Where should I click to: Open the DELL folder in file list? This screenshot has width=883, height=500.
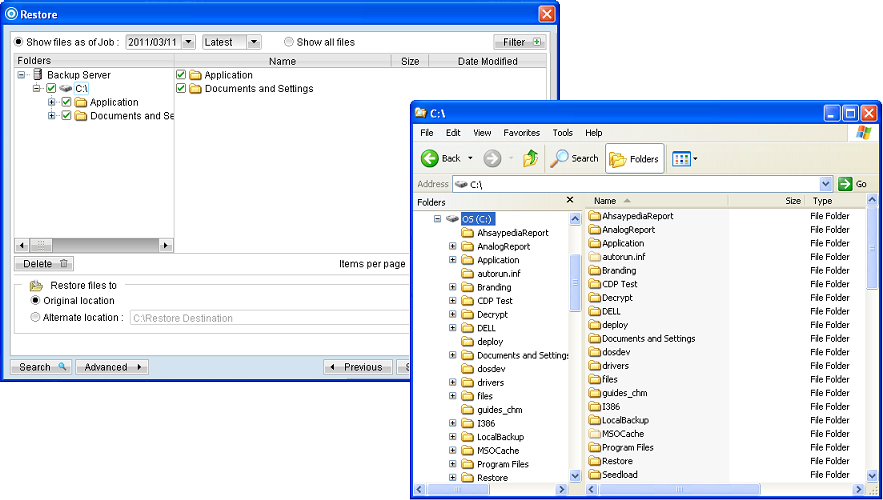611,311
